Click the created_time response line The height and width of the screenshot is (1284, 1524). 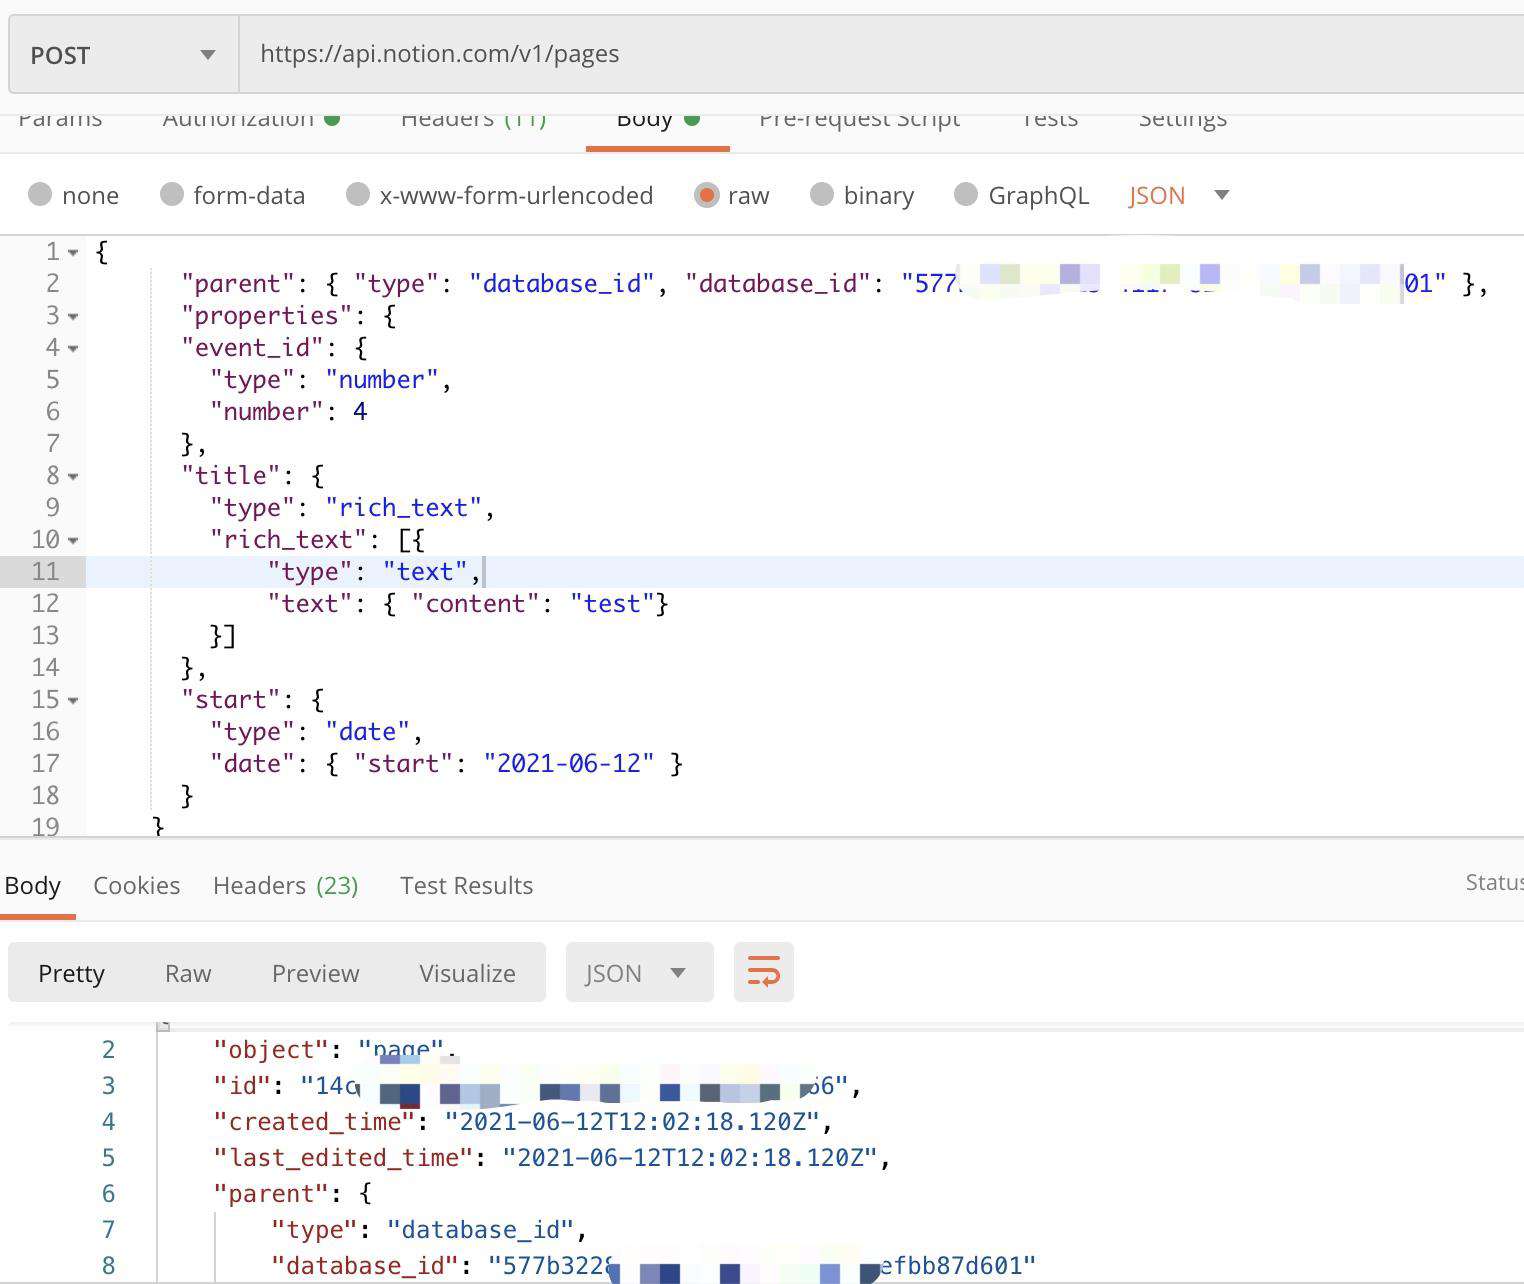tap(523, 1121)
